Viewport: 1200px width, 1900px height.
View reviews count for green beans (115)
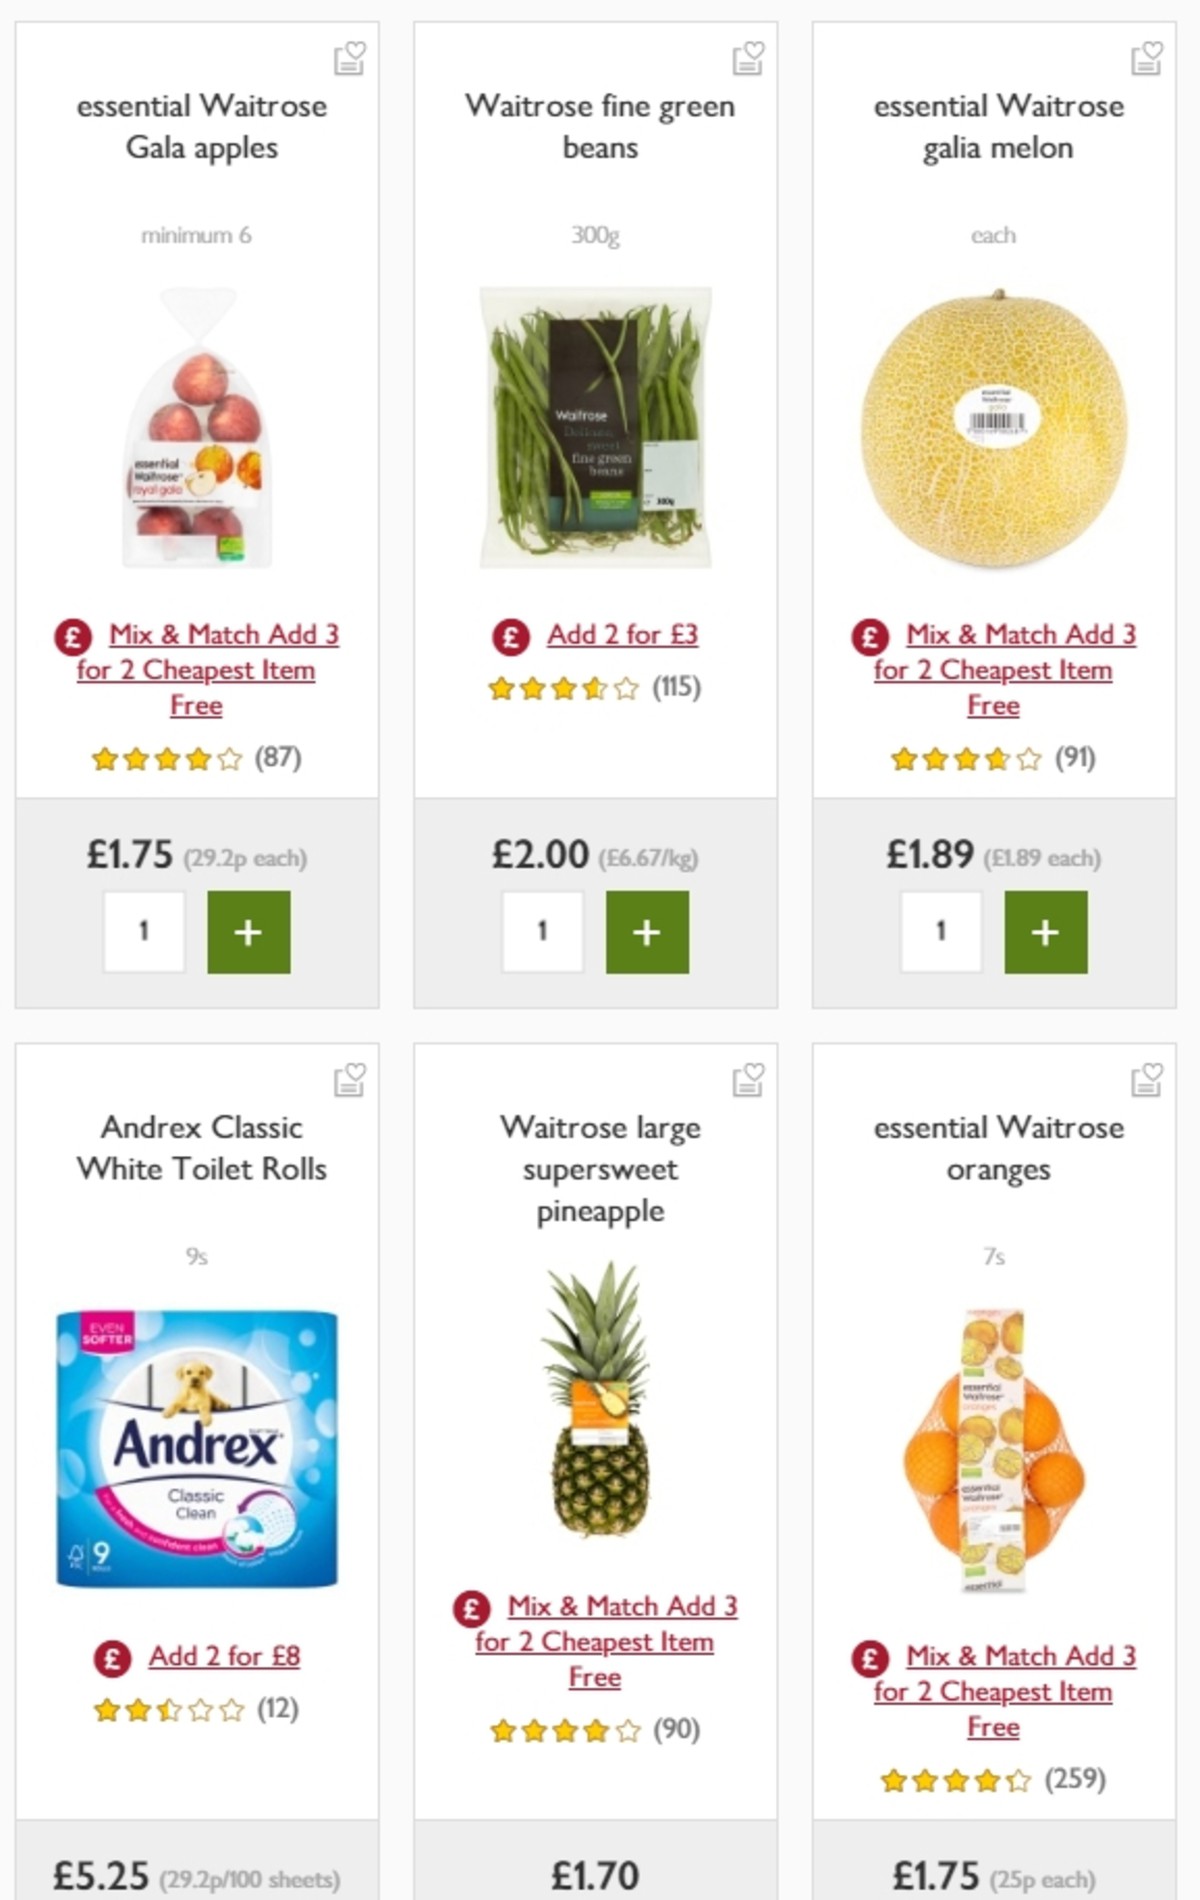[x=679, y=688]
